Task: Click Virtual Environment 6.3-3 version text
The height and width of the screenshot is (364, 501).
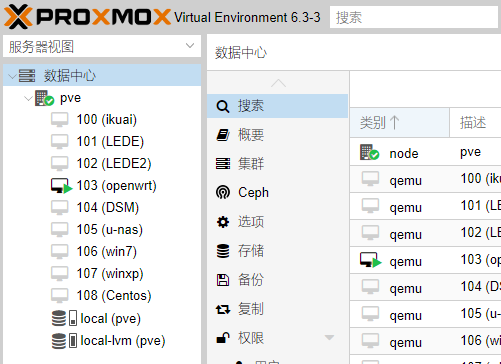Action: [x=247, y=17]
